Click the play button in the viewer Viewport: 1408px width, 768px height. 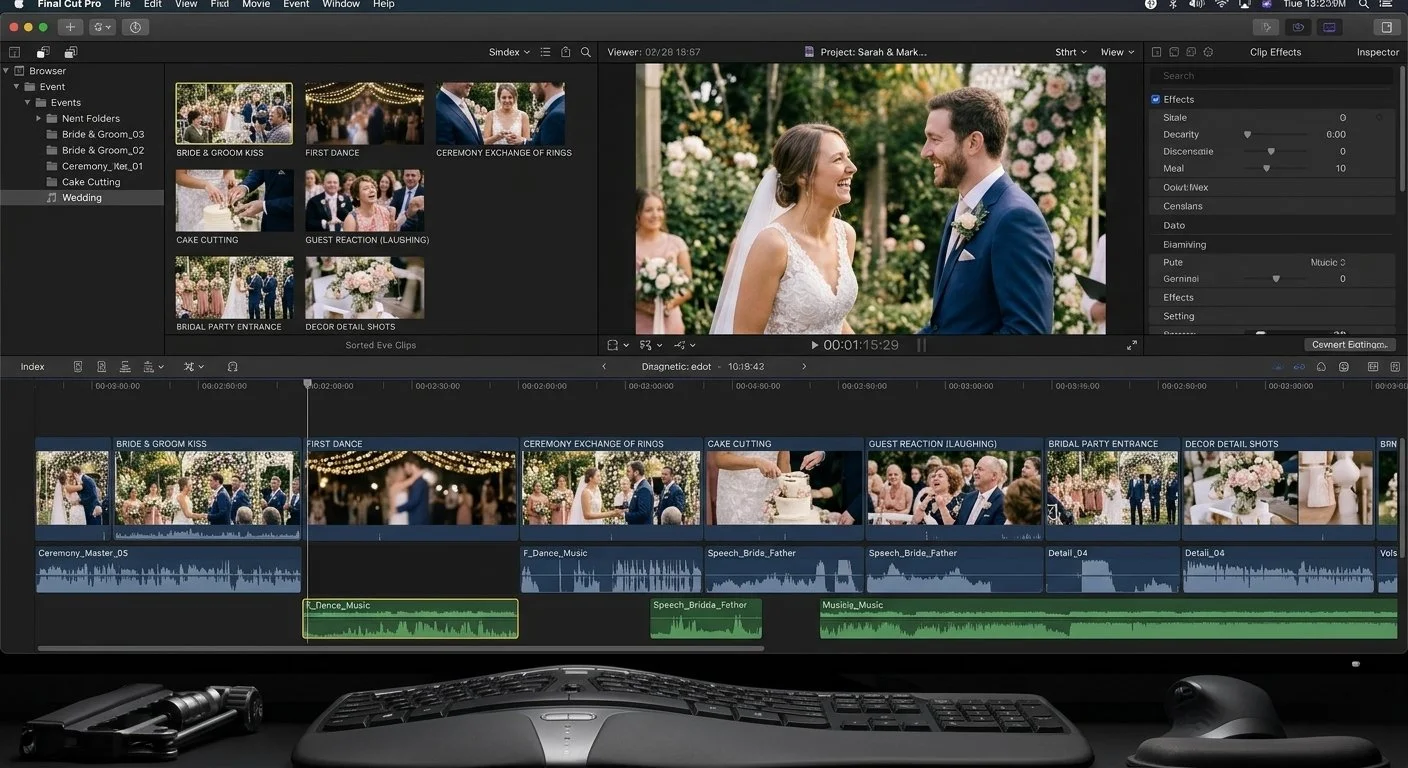click(x=814, y=345)
